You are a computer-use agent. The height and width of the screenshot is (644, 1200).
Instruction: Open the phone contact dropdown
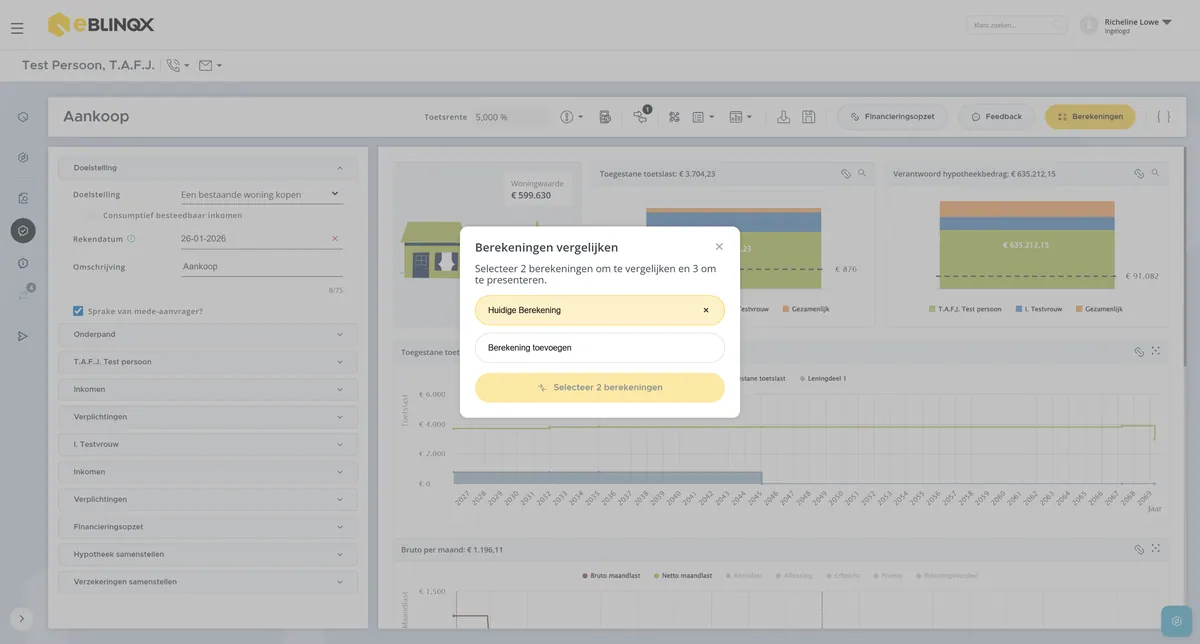[178, 66]
